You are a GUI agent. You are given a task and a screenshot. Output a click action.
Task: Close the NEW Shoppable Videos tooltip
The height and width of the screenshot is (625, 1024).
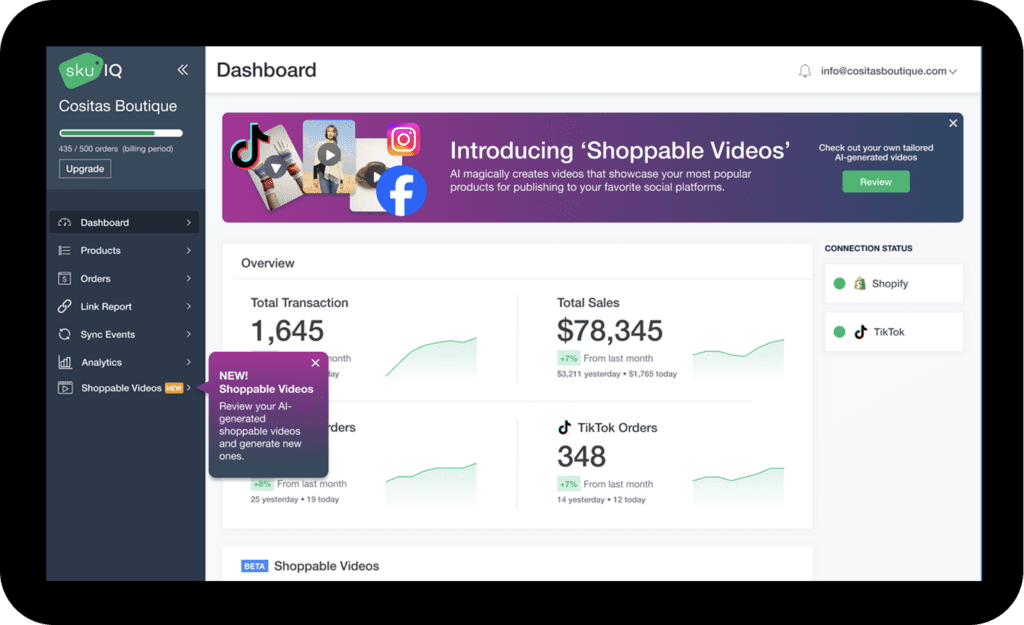click(315, 363)
